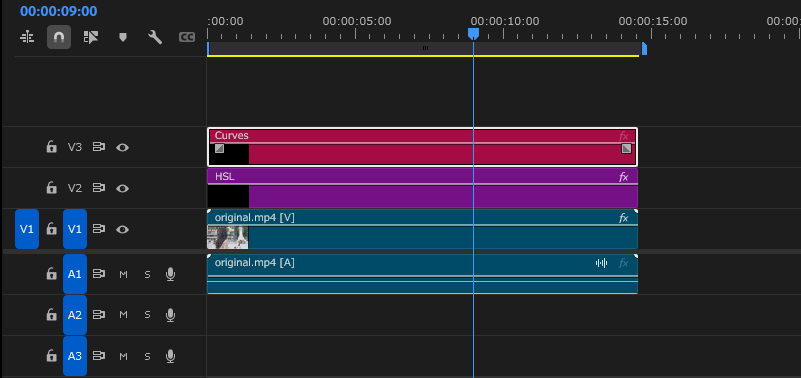Toggle the lock on track A1

coord(51,274)
